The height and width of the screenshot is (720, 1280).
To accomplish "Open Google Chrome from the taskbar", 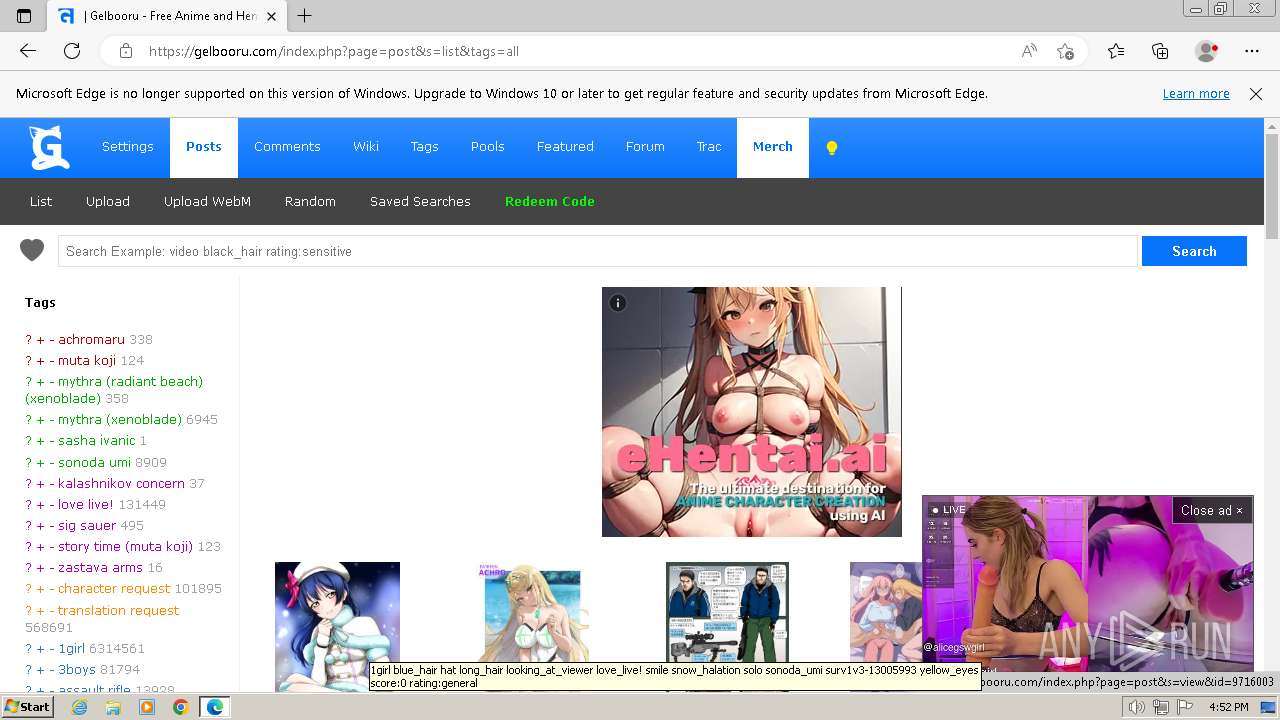I will (x=180, y=707).
